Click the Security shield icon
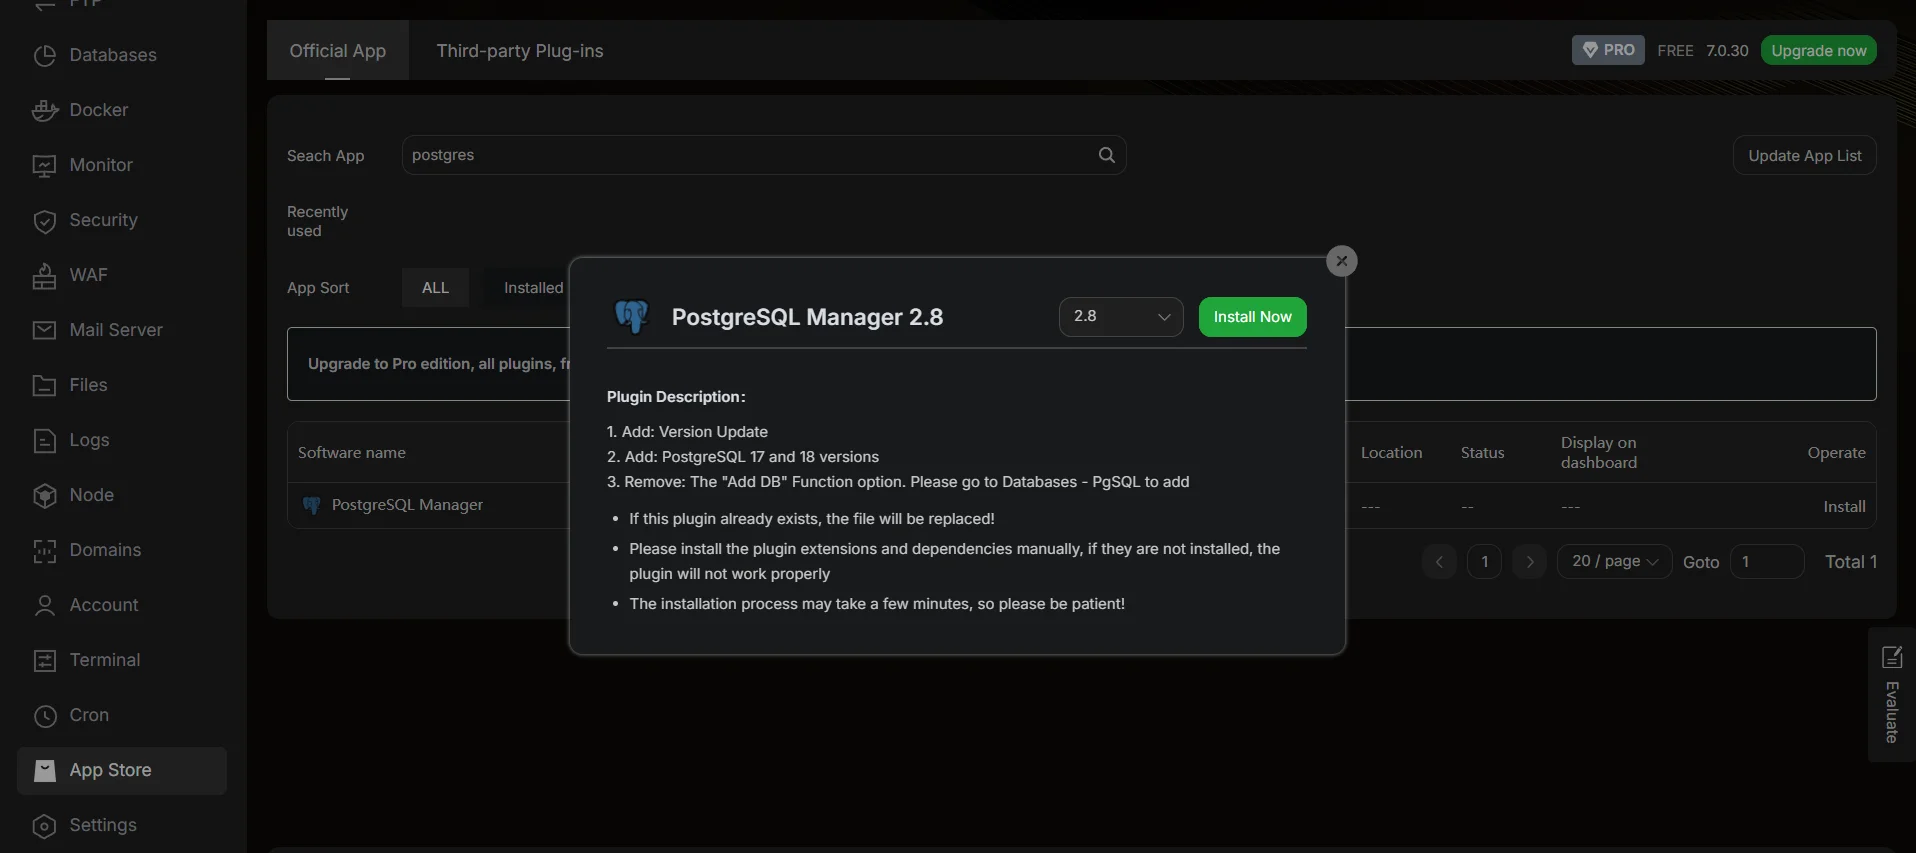Image resolution: width=1916 pixels, height=853 pixels. click(44, 221)
